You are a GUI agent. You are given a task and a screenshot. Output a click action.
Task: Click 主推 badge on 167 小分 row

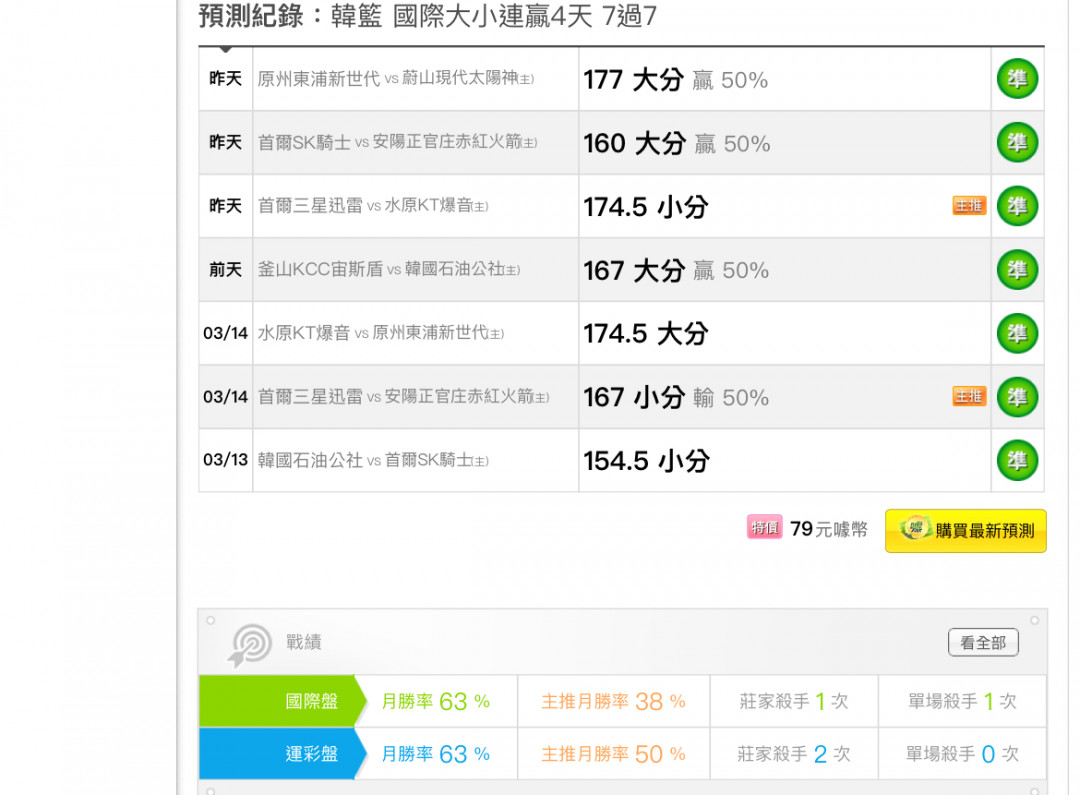pos(968,397)
